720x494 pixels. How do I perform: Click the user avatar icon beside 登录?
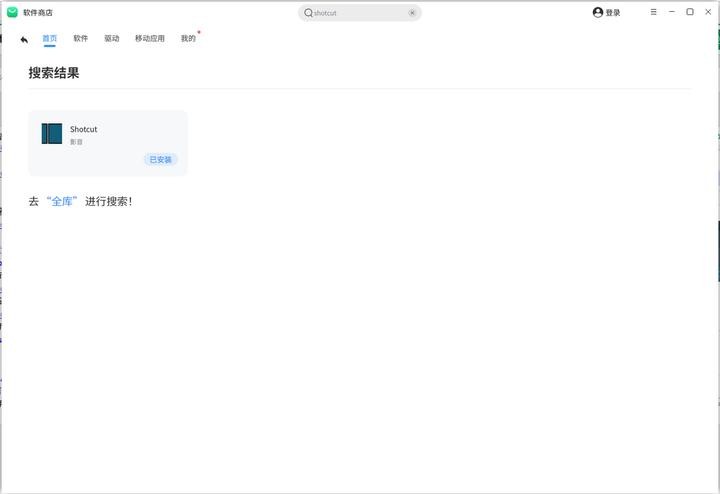tap(598, 13)
